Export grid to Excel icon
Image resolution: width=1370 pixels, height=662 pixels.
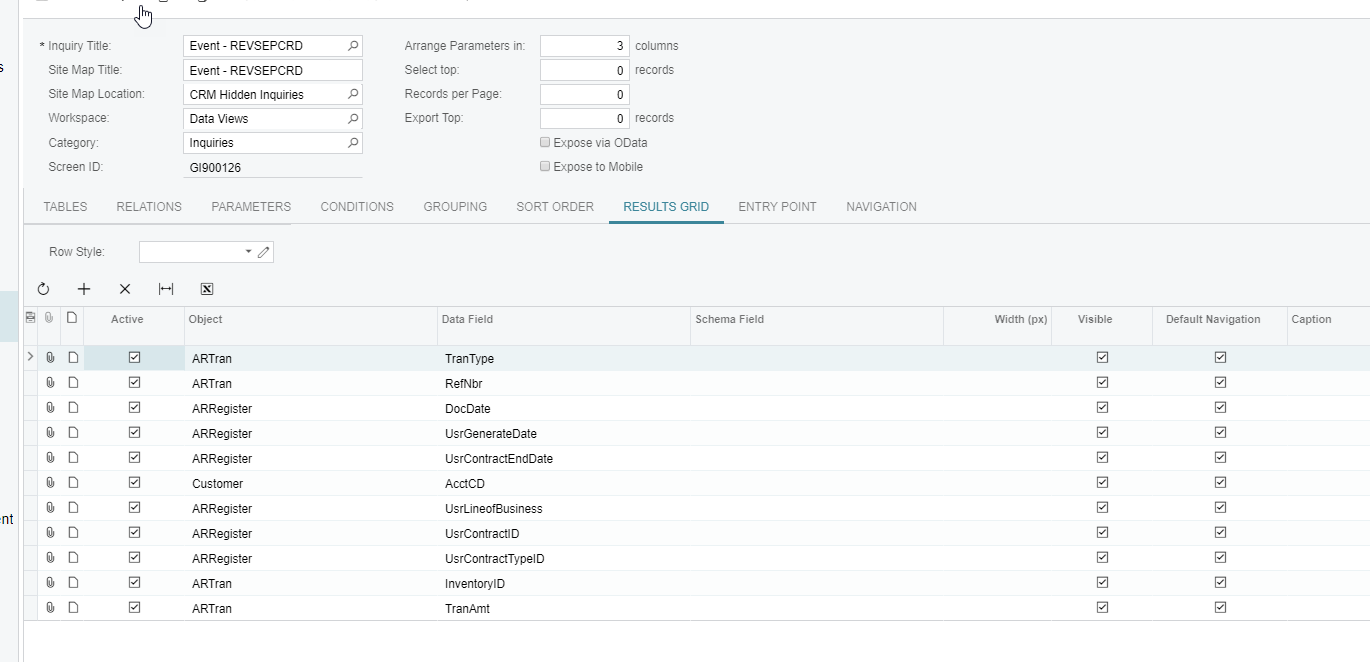click(207, 289)
